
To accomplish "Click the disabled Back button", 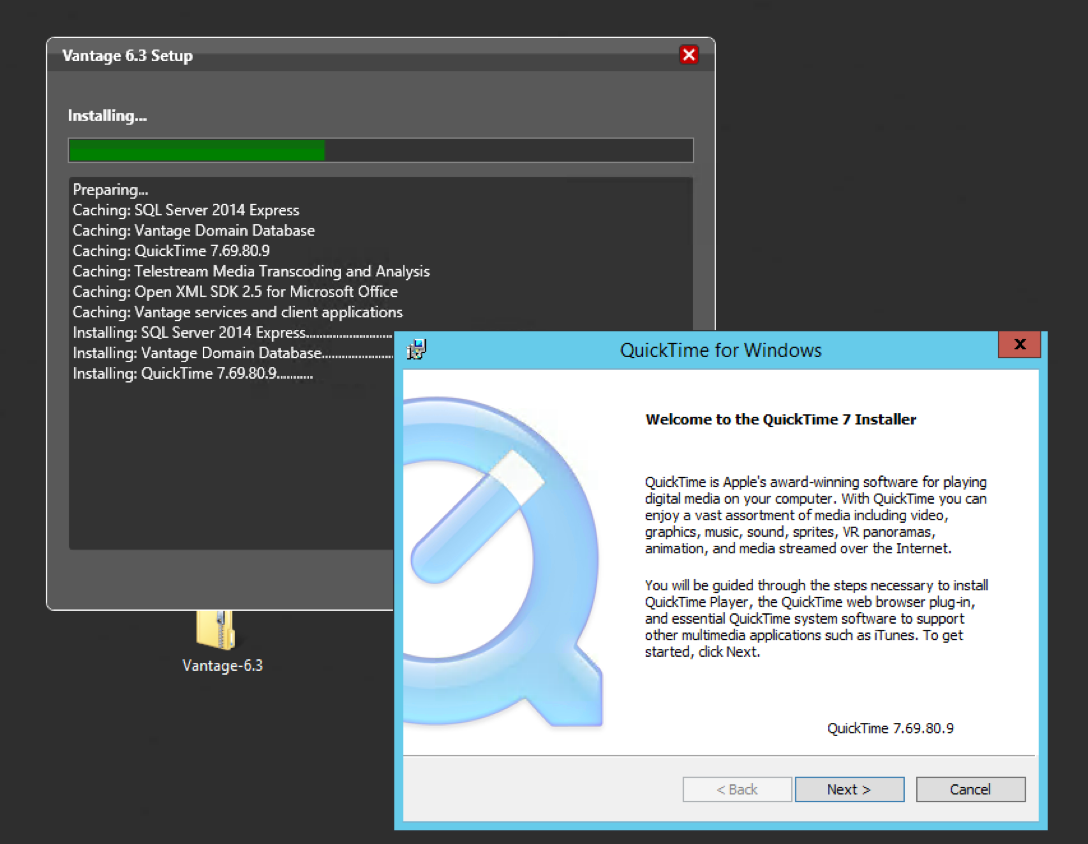I will [x=737, y=789].
